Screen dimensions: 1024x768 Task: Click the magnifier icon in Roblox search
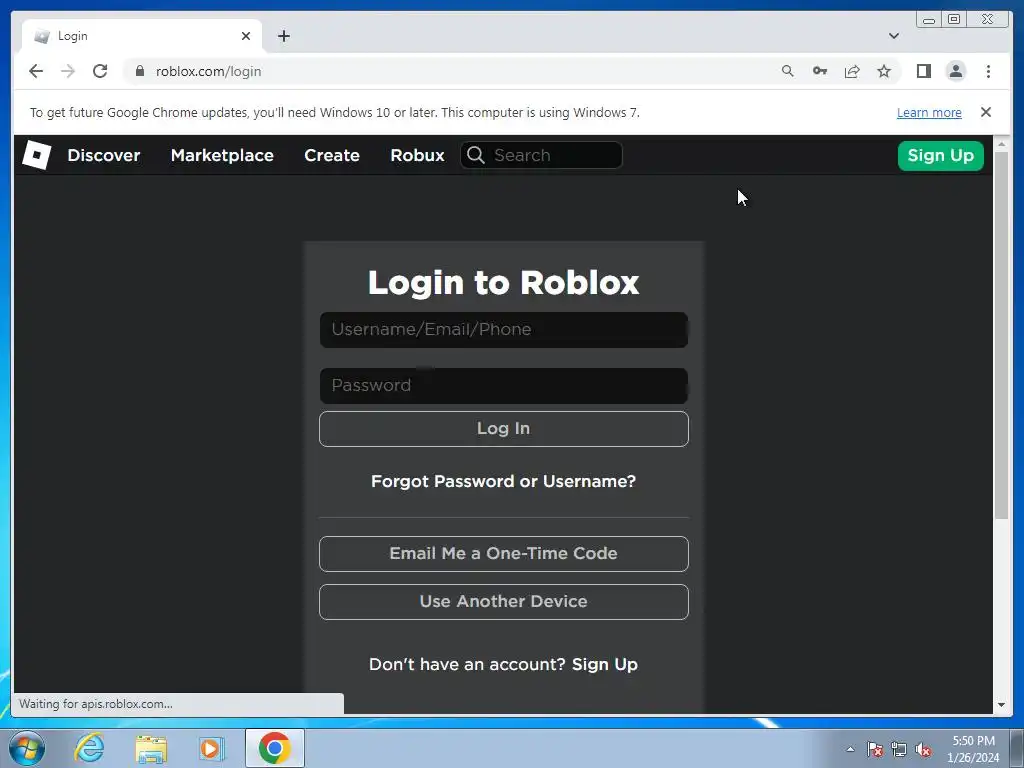(x=475, y=155)
